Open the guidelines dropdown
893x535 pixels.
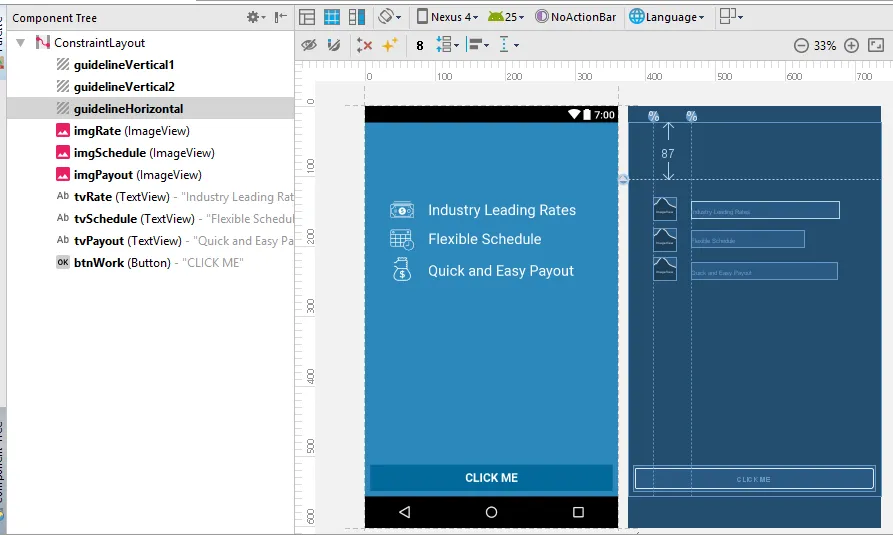click(x=509, y=44)
